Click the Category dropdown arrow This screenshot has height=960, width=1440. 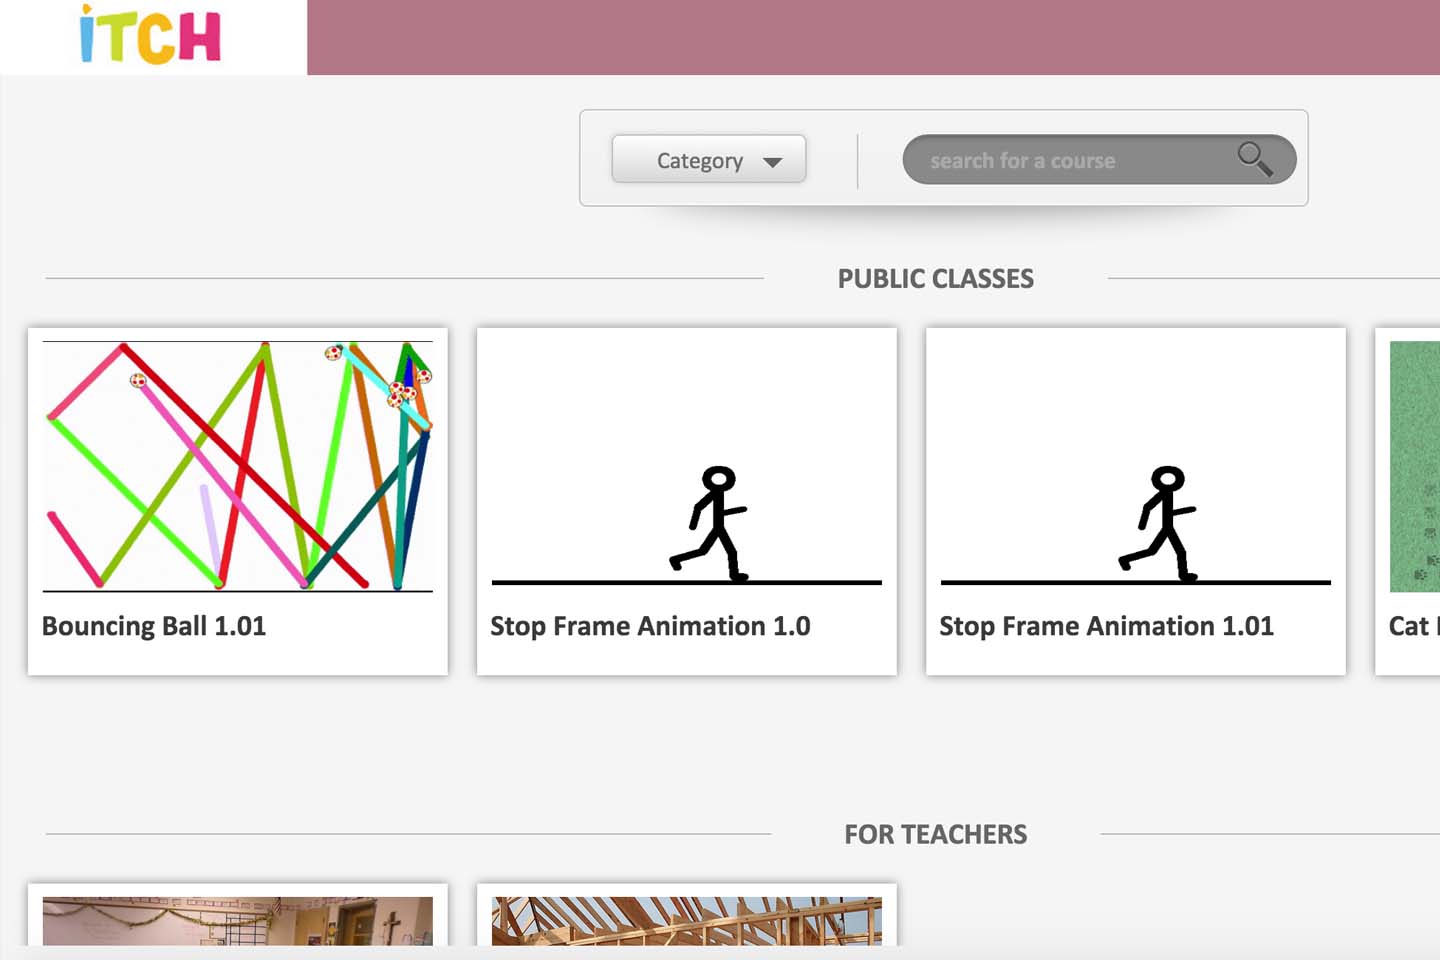772,162
